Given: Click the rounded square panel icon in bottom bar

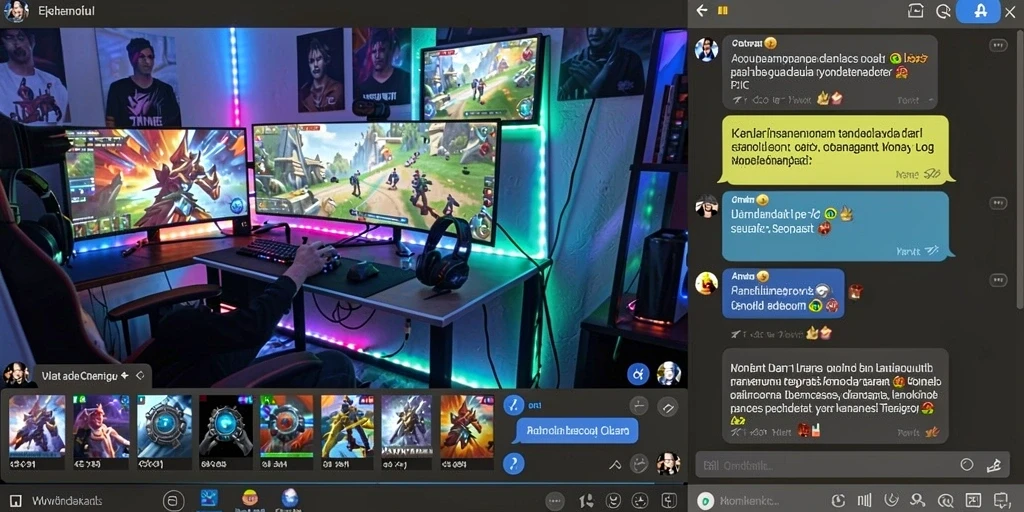Looking at the screenshot, I should tap(669, 501).
